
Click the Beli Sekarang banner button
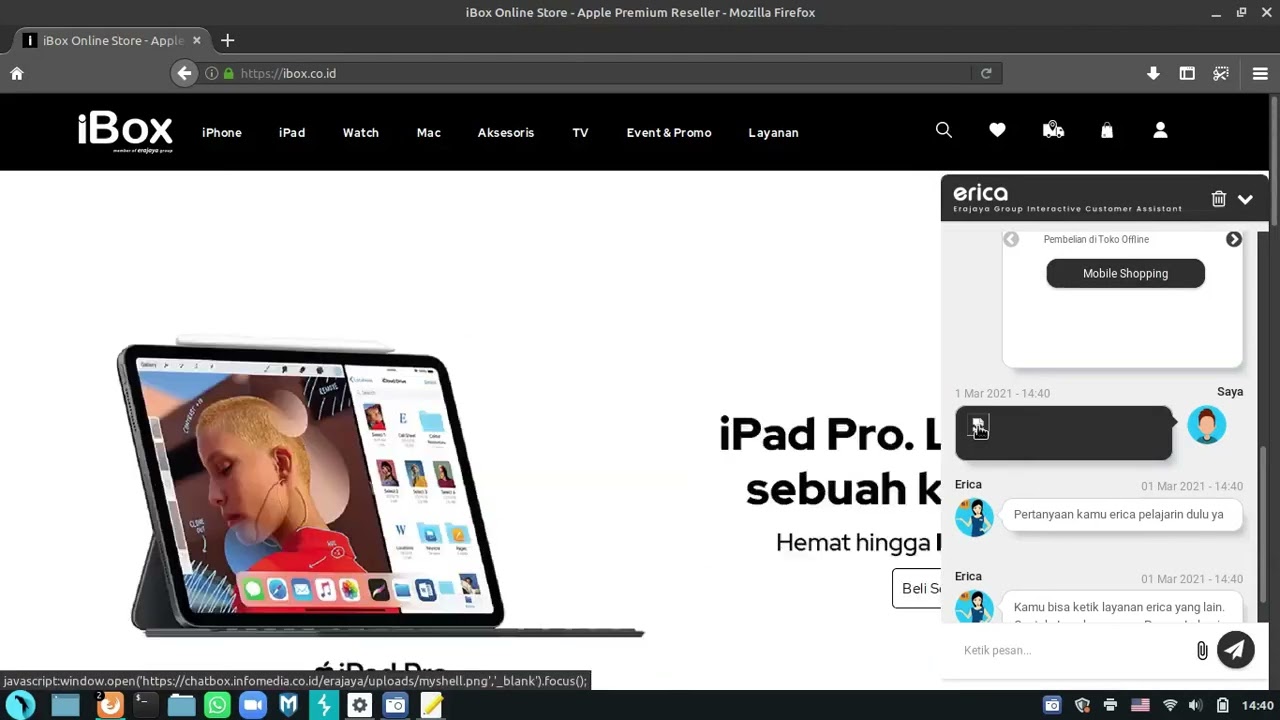917,588
